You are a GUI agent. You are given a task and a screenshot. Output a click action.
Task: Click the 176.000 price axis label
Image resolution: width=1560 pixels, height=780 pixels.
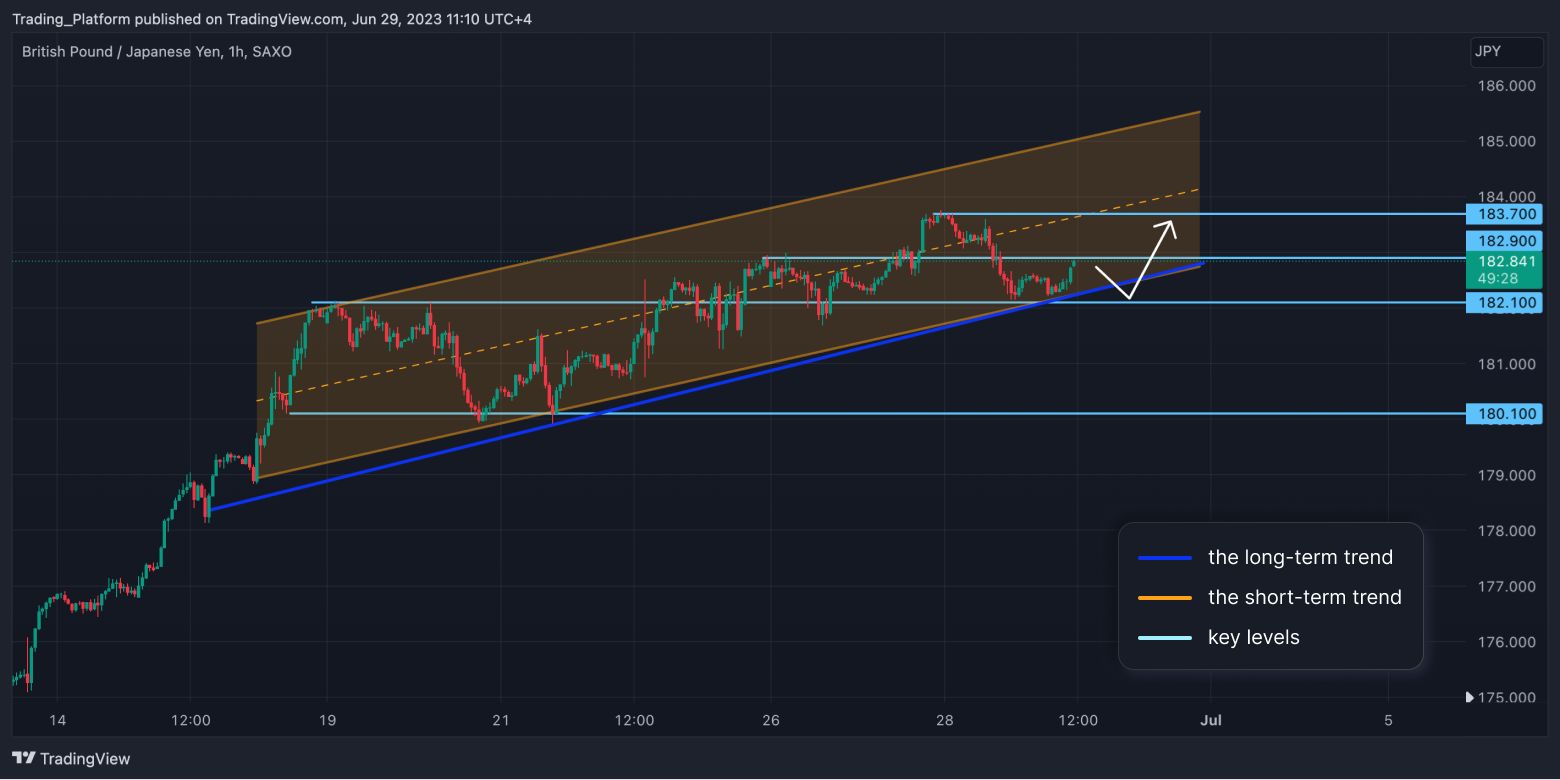[1507, 642]
